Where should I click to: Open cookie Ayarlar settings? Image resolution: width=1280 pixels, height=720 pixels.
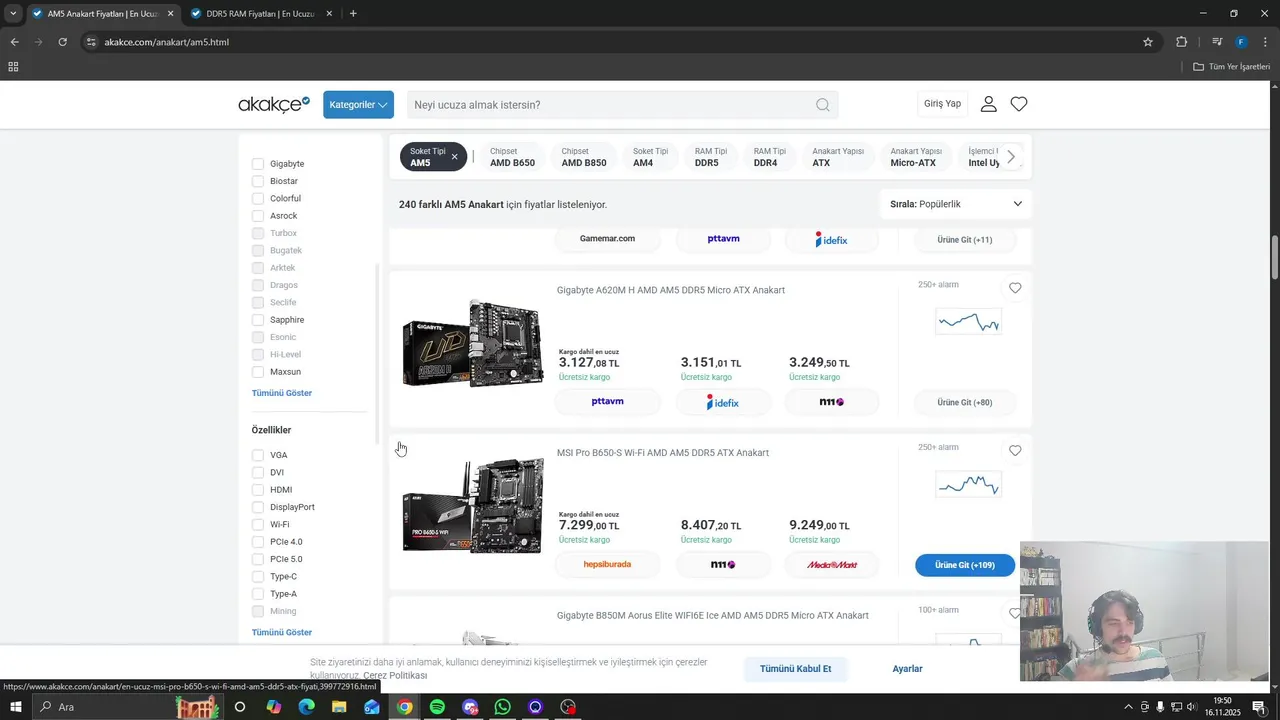[907, 669]
